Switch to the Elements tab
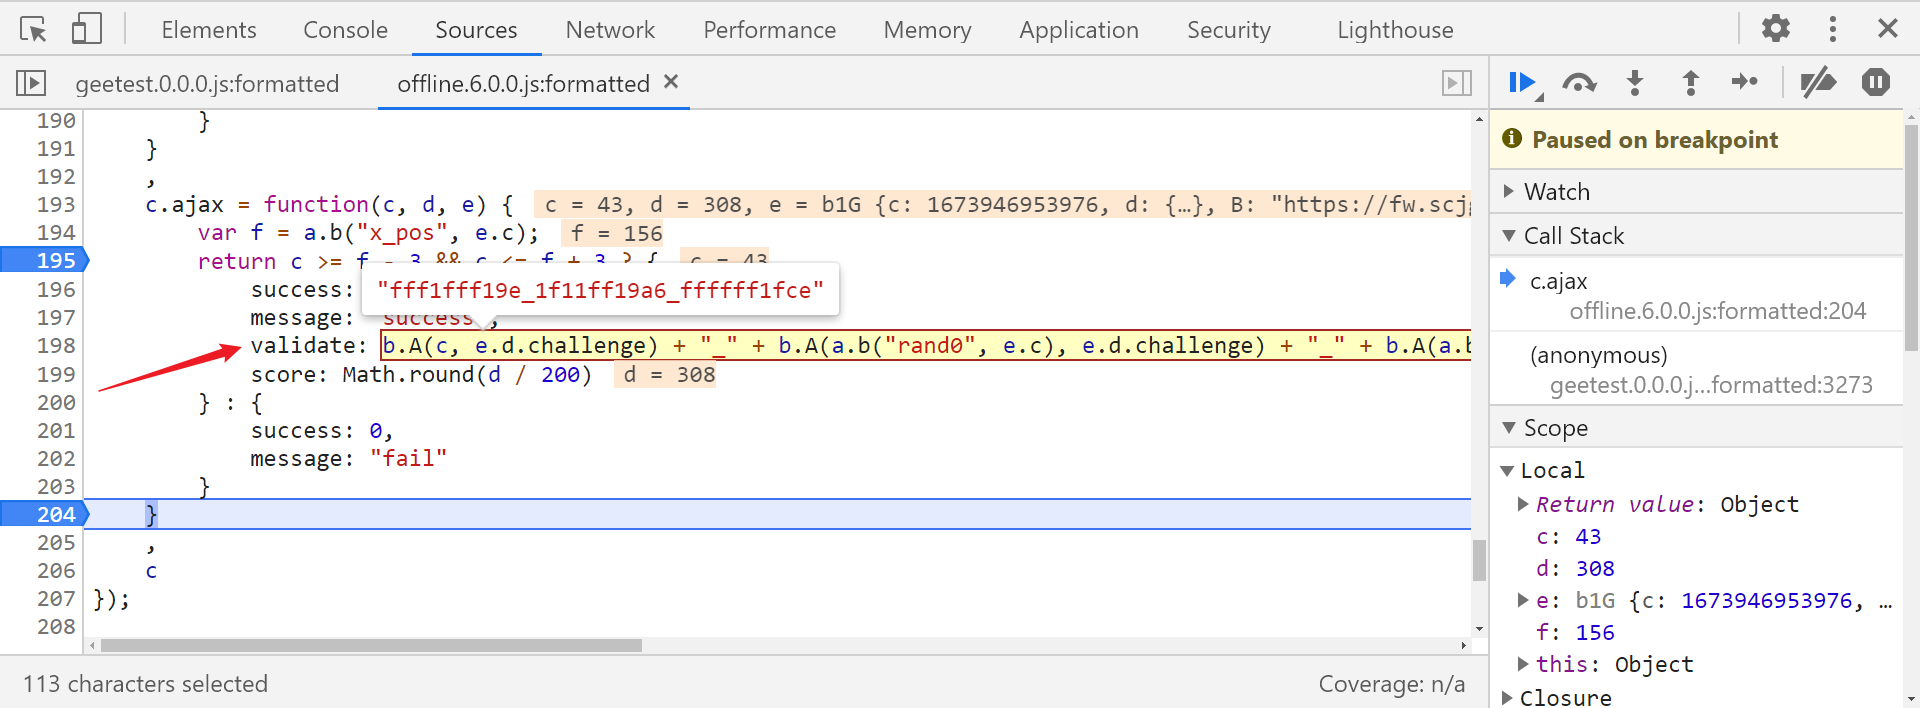Screen dimensions: 1920x708 (209, 30)
